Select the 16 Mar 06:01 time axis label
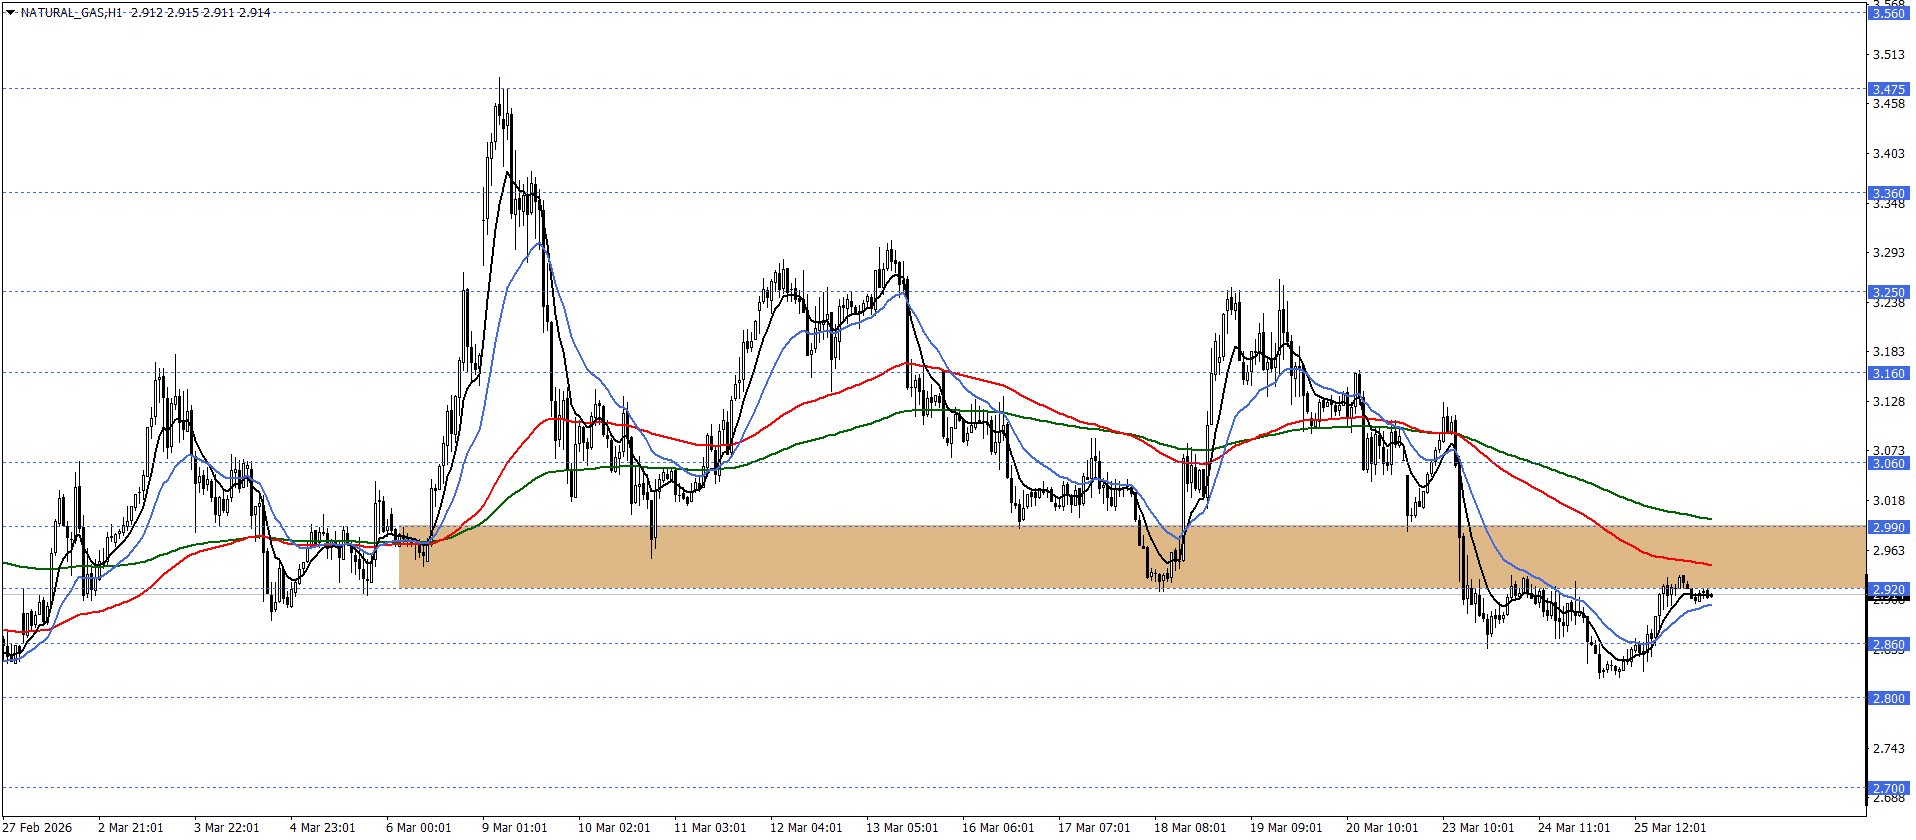 click(997, 827)
